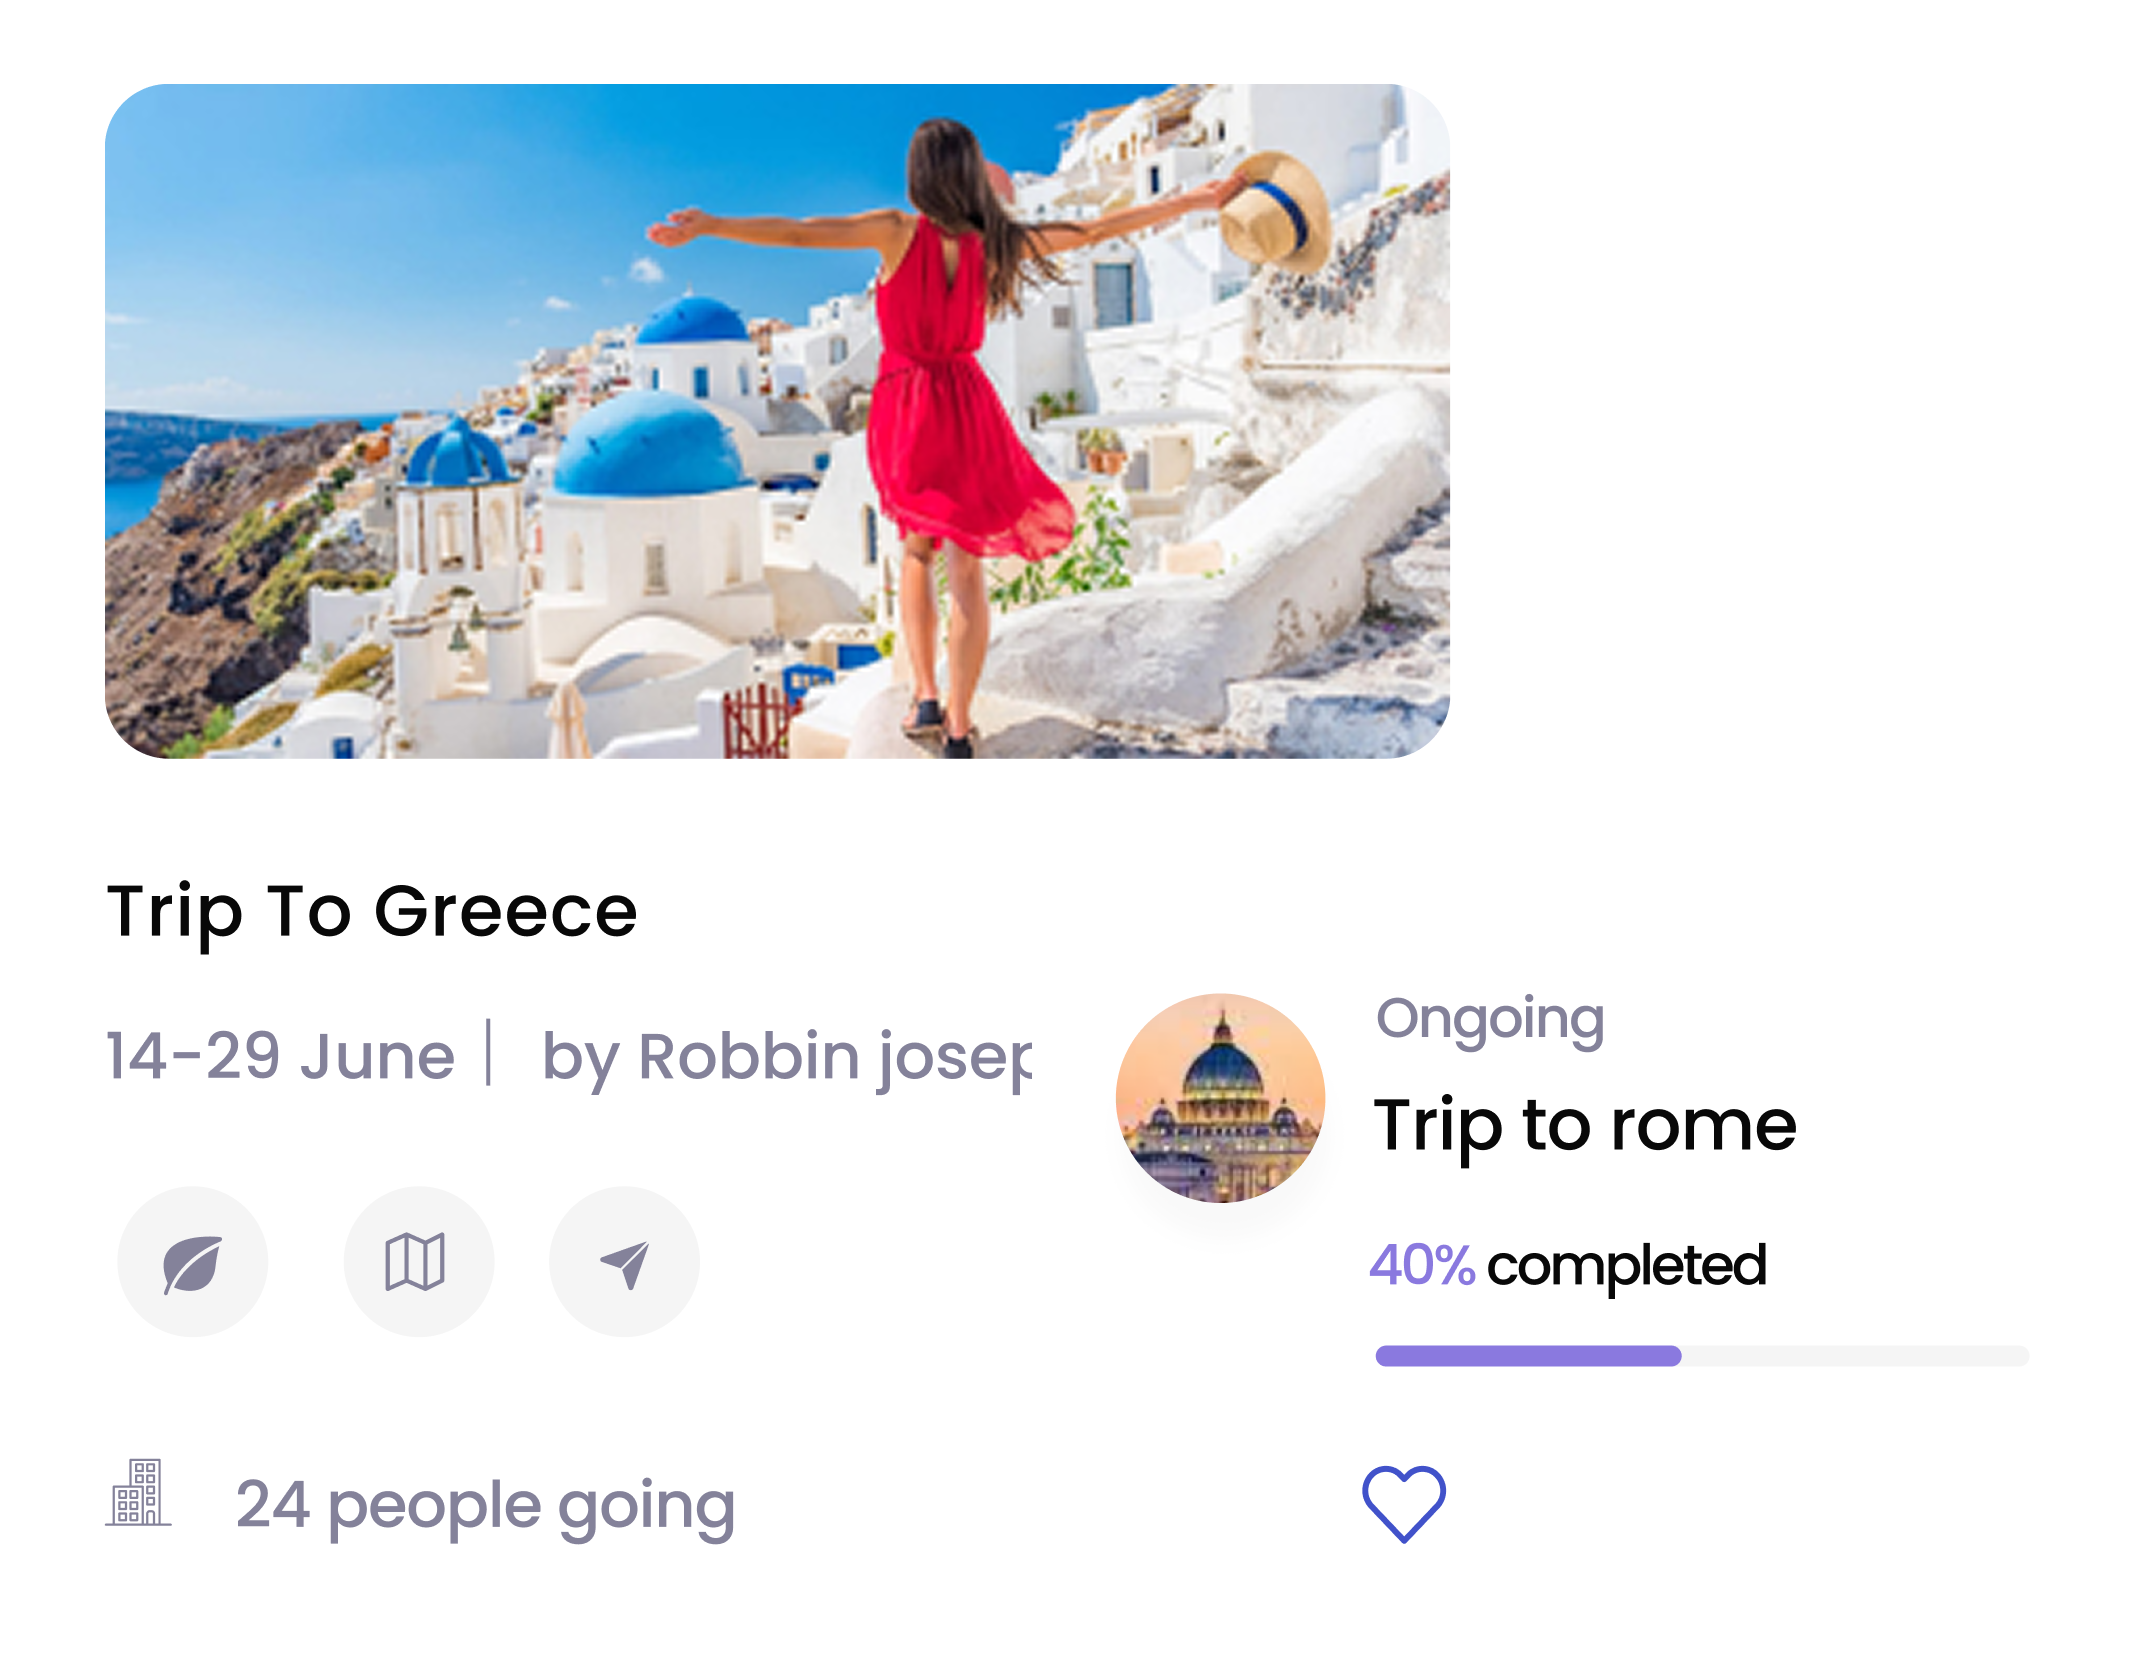Click the purple trip progress bar fill

1528,1356
